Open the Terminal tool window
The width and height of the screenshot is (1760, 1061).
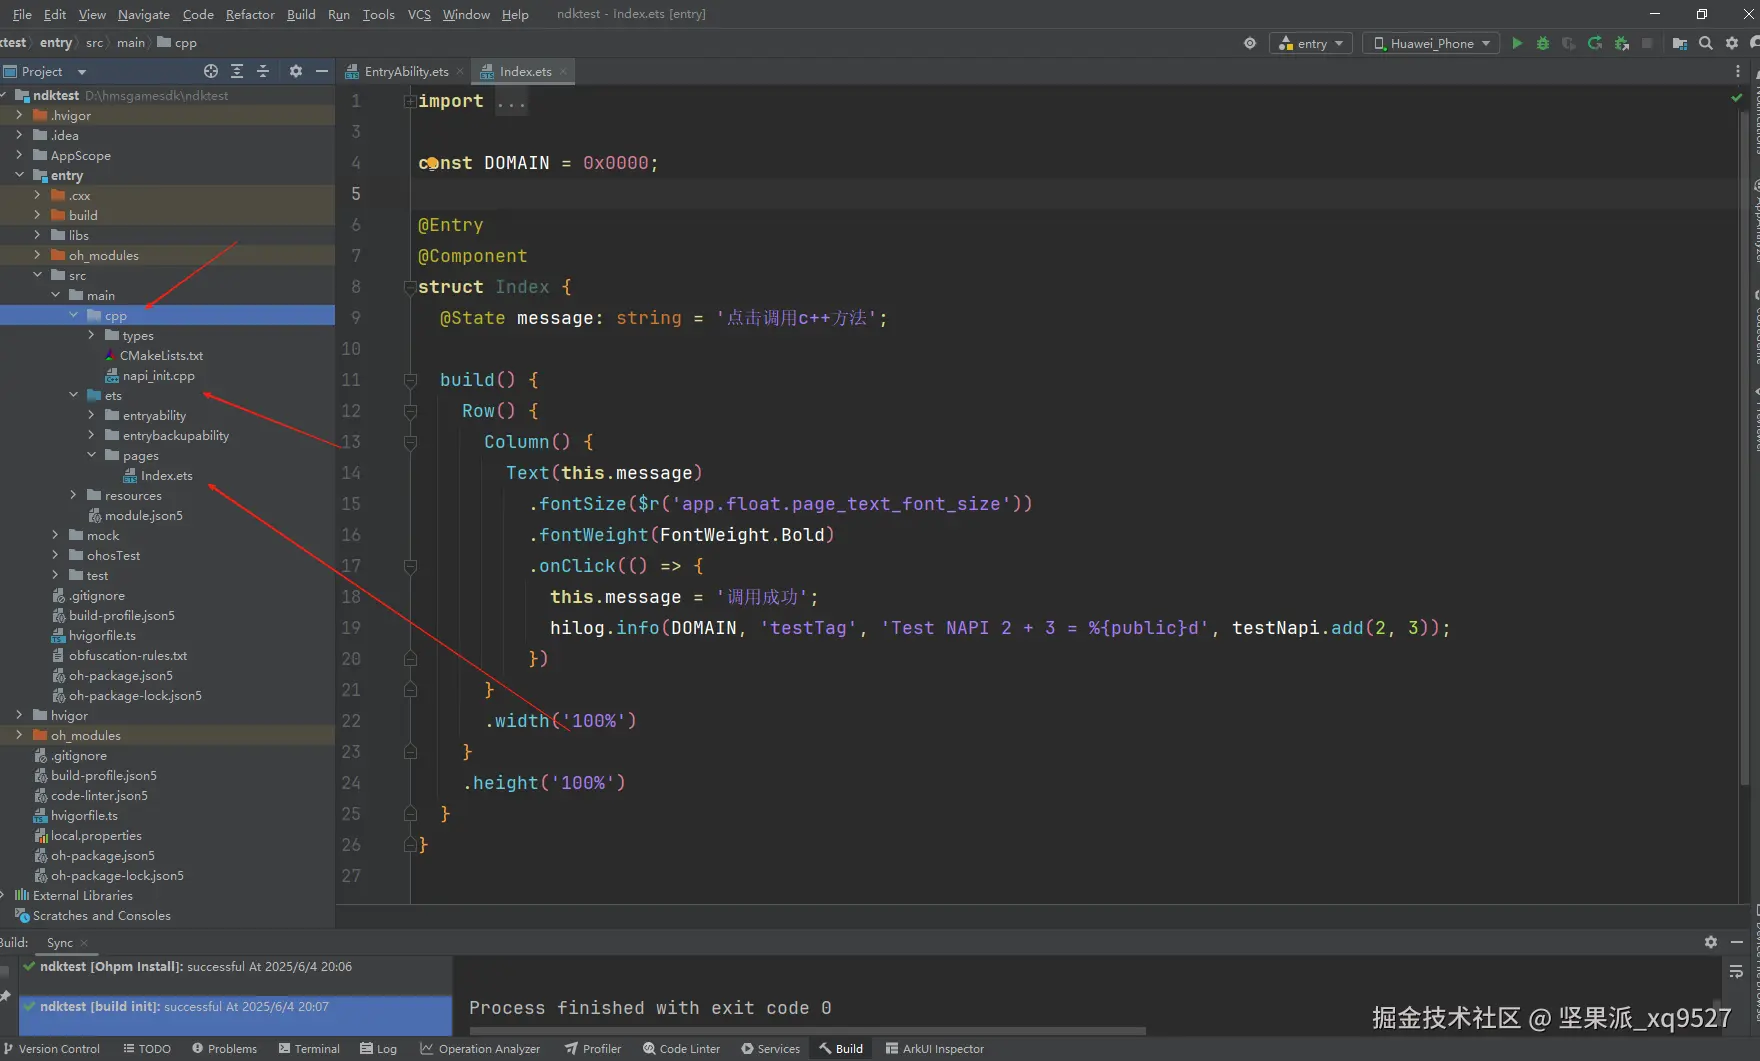click(309, 1049)
